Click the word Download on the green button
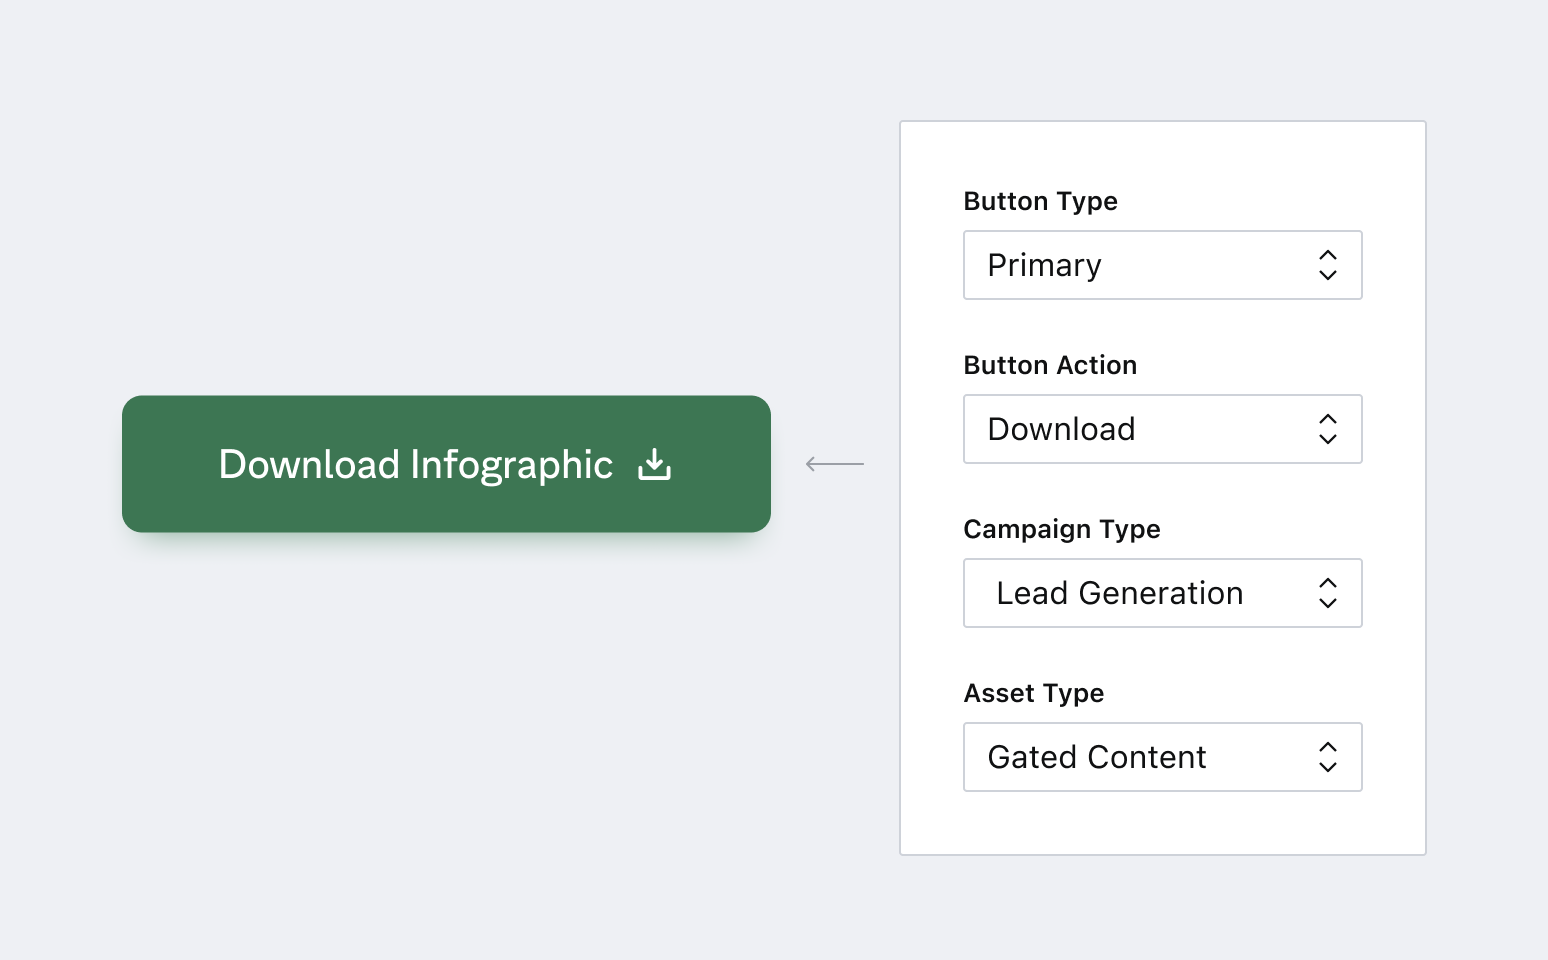This screenshot has height=960, width=1548. click(309, 465)
